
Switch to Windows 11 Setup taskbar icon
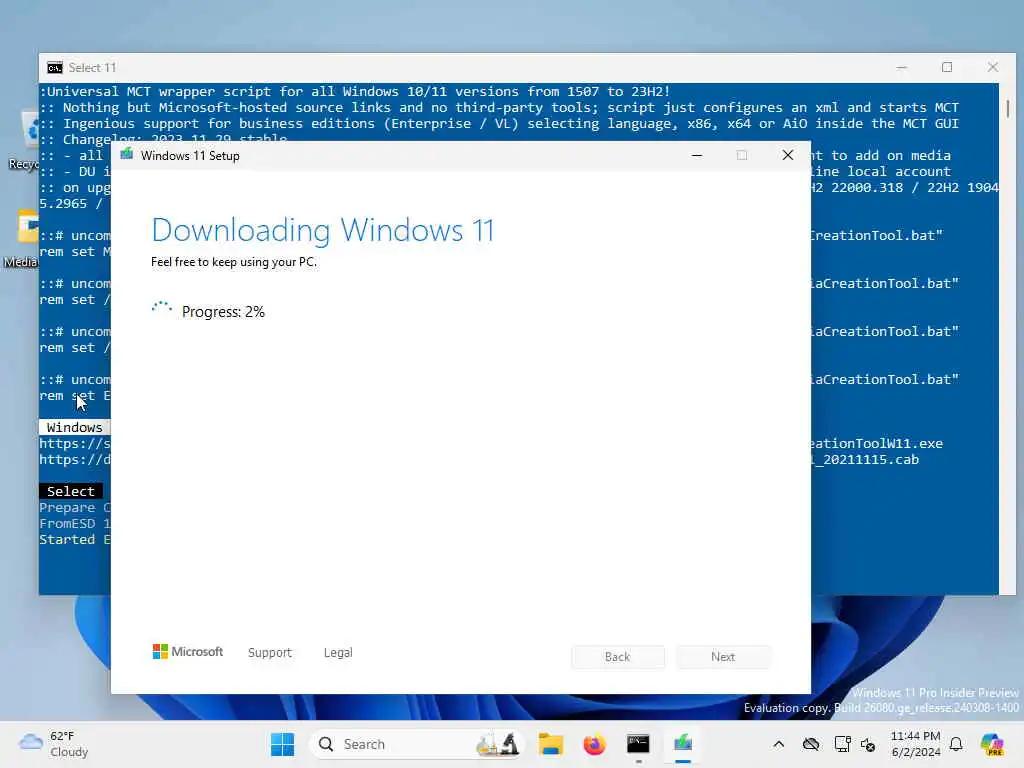tap(682, 744)
